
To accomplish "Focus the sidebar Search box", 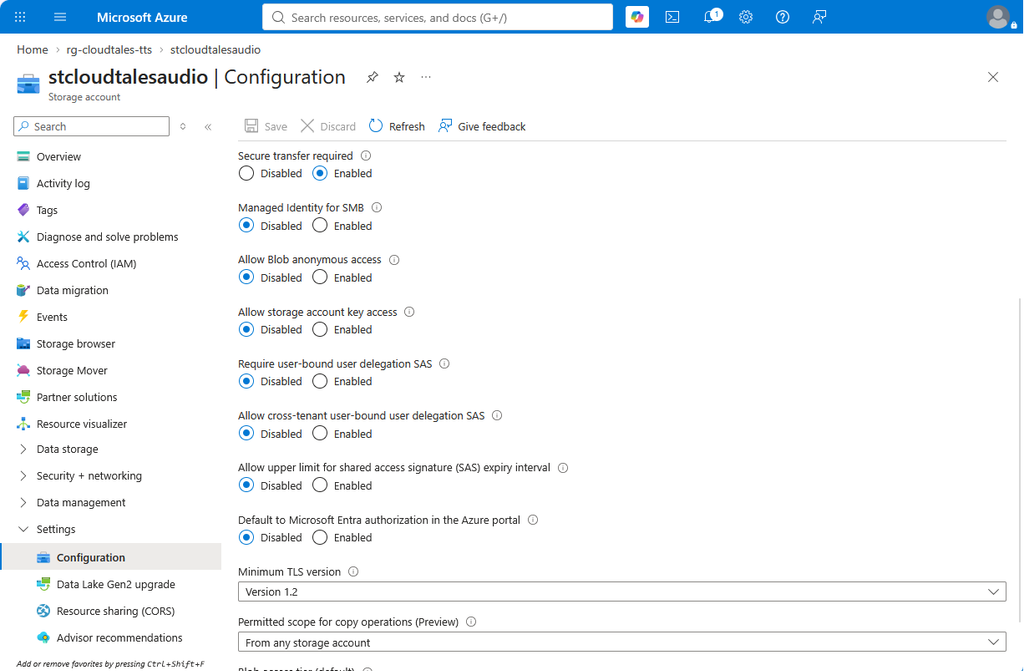I will pos(91,126).
